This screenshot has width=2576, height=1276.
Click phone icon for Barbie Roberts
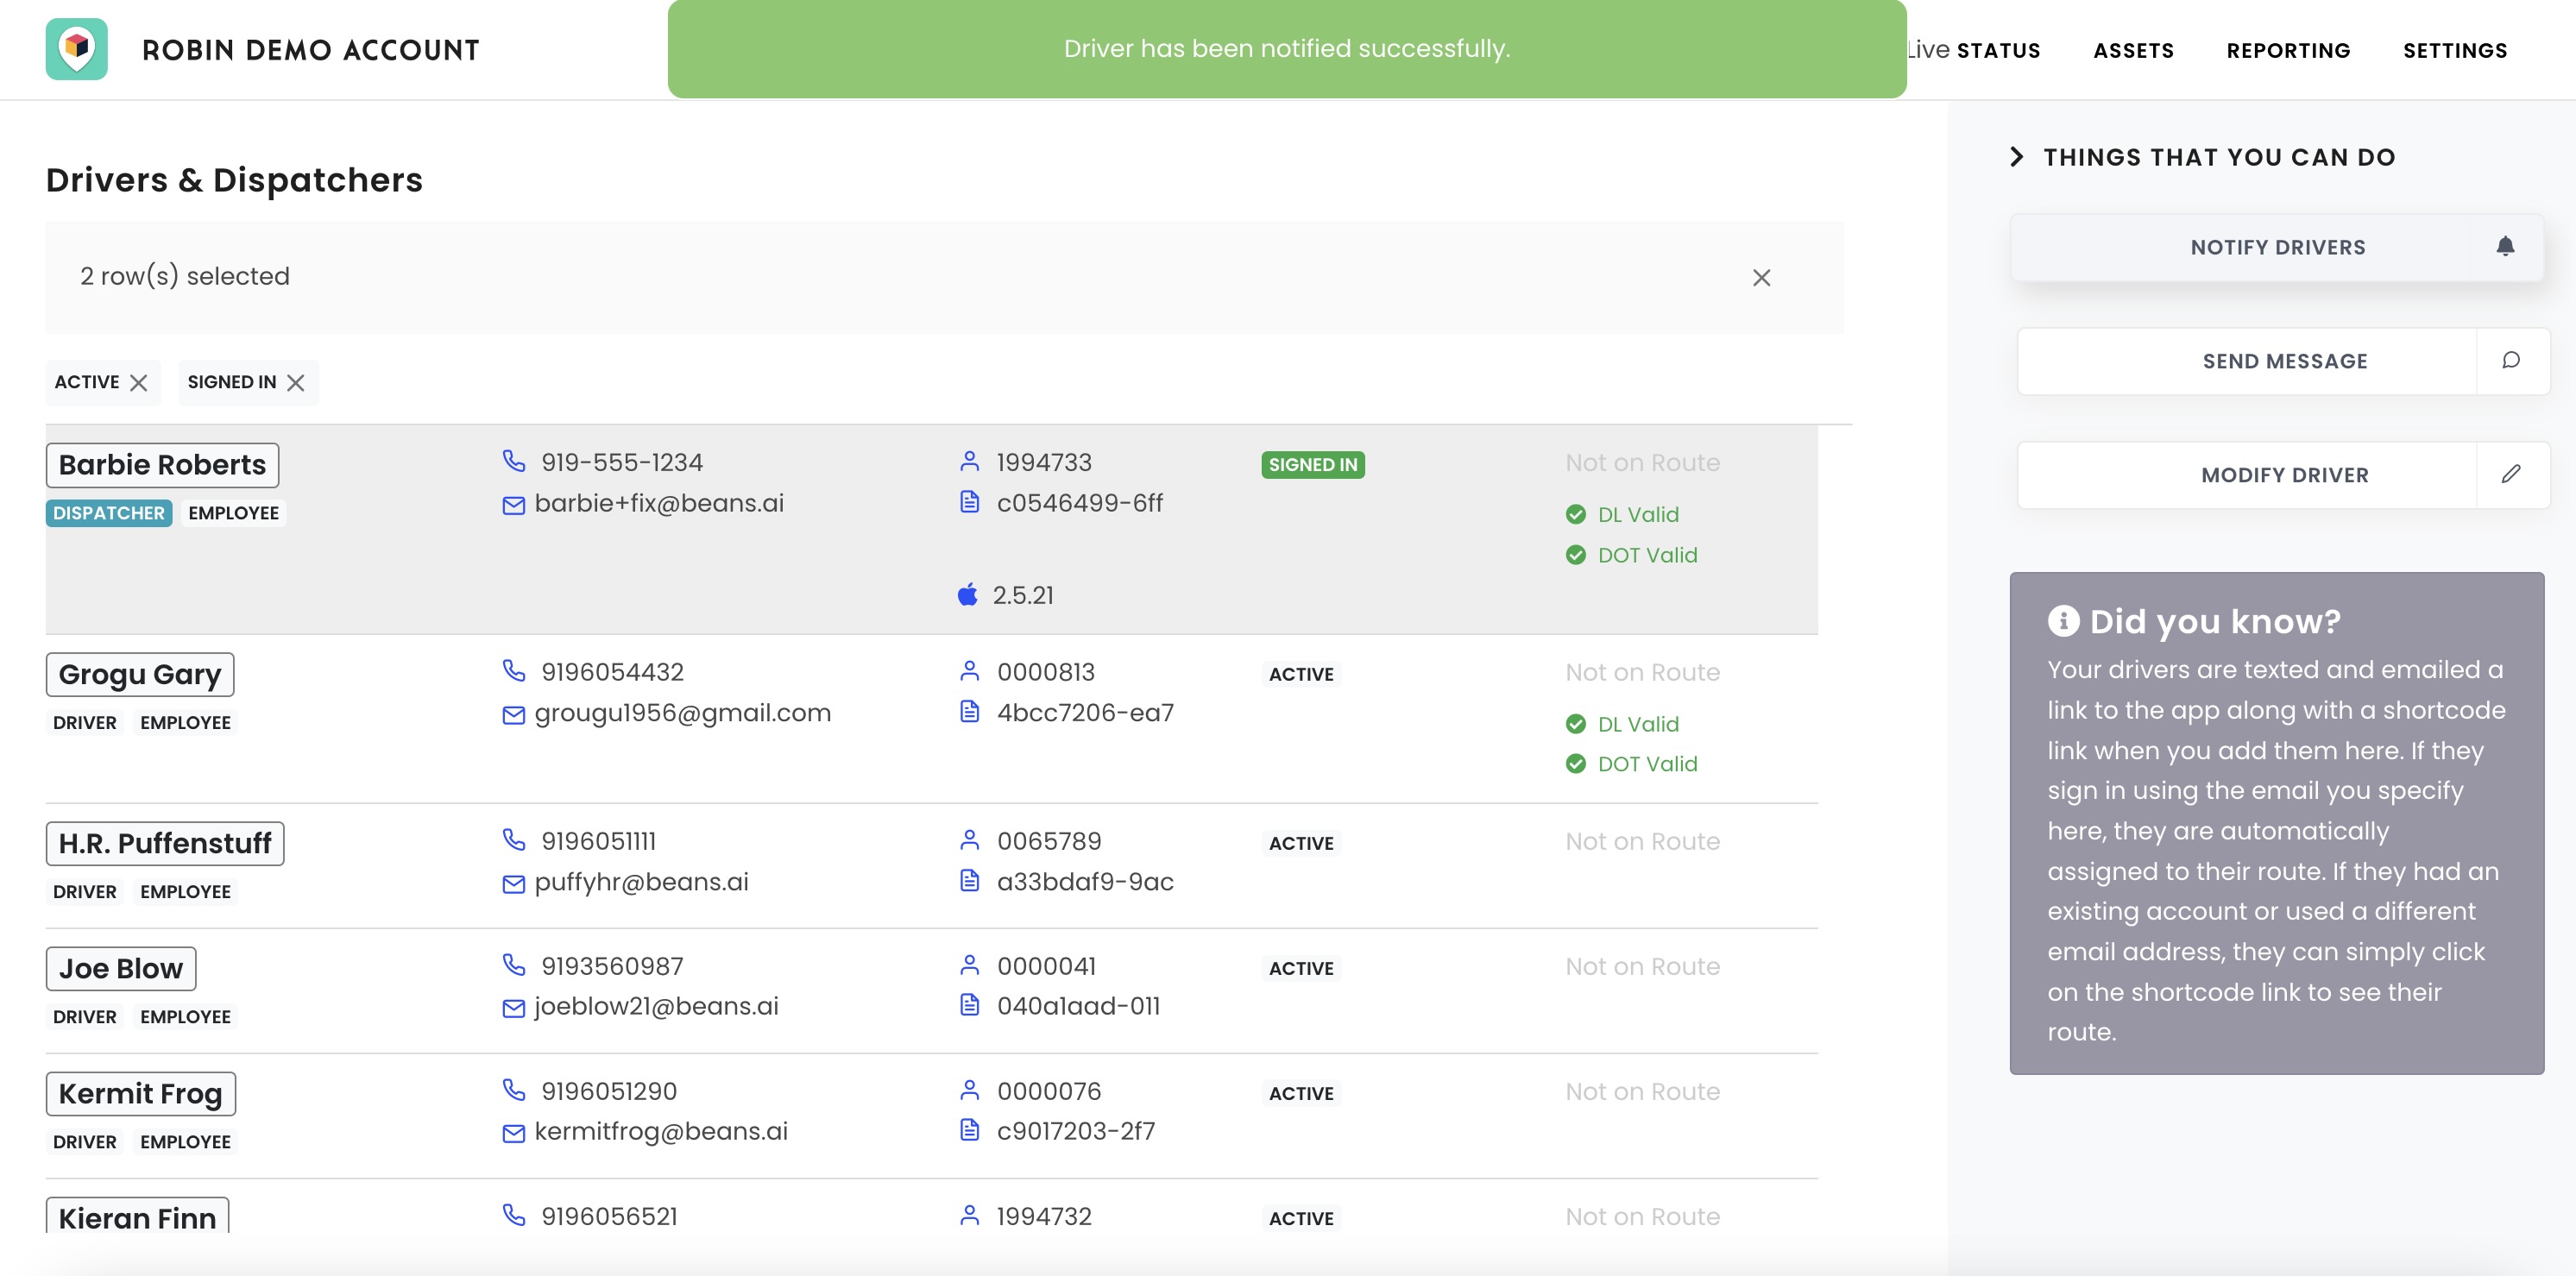[x=513, y=460]
